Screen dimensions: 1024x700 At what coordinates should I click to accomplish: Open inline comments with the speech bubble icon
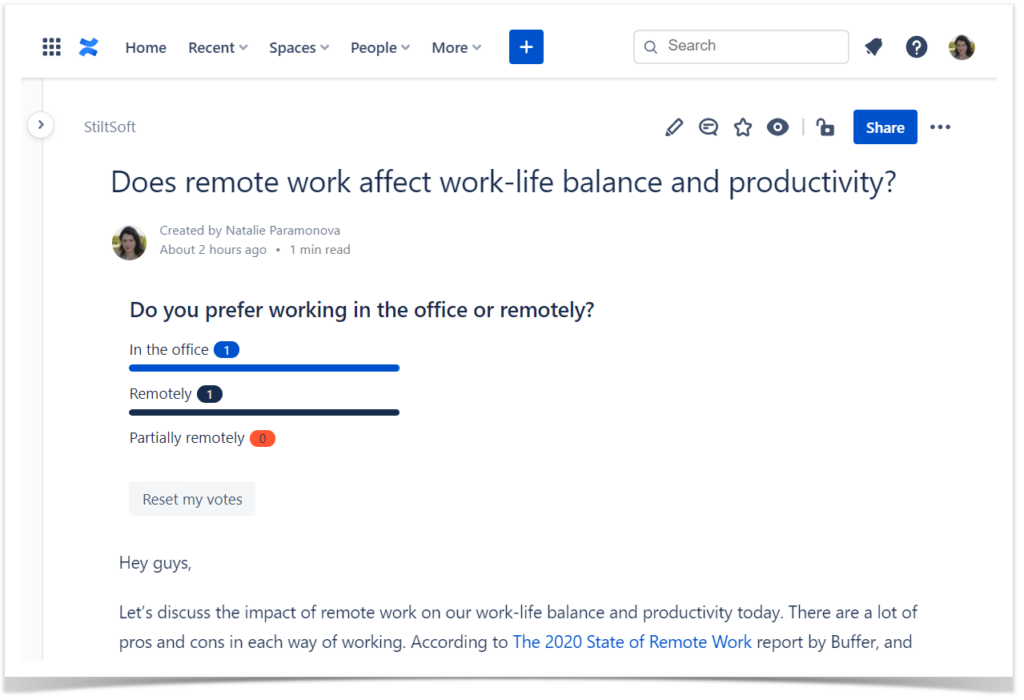click(708, 127)
